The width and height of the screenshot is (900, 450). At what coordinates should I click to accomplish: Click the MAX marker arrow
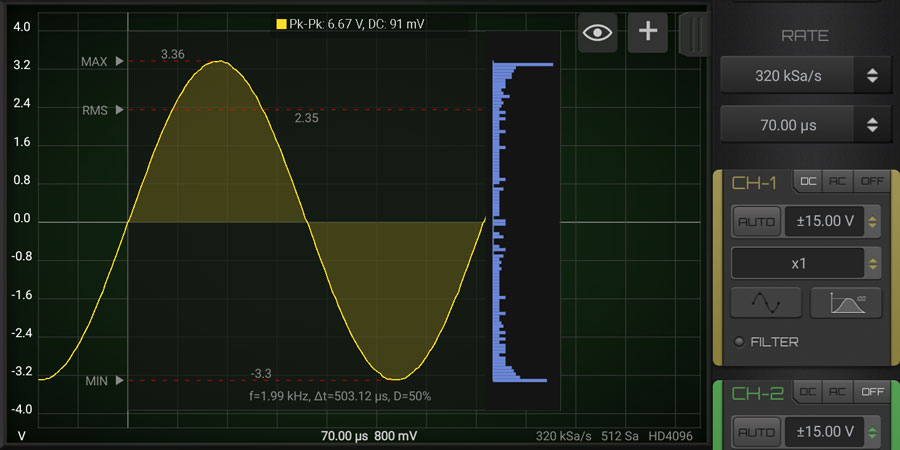click(120, 62)
